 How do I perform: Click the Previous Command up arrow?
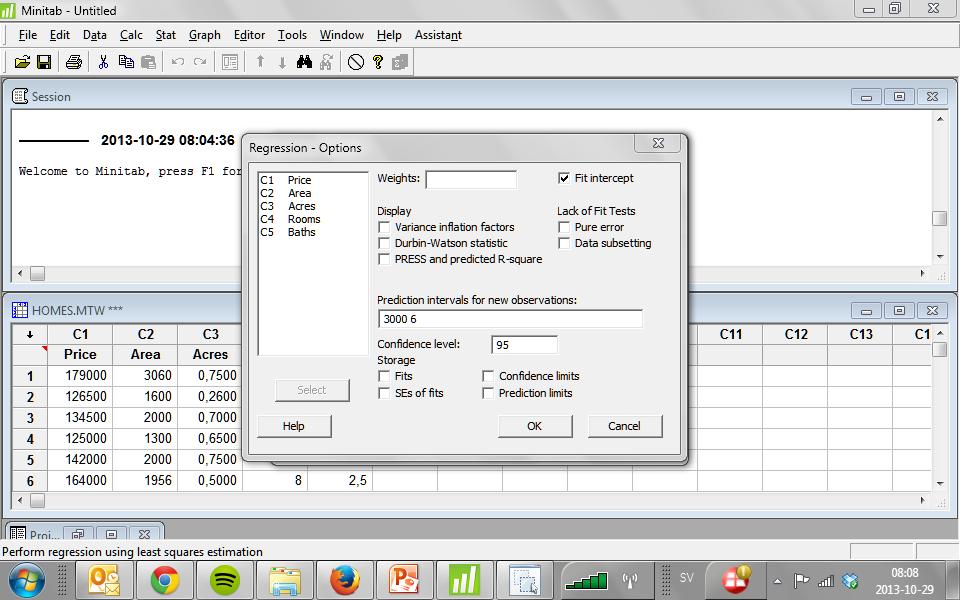point(260,62)
